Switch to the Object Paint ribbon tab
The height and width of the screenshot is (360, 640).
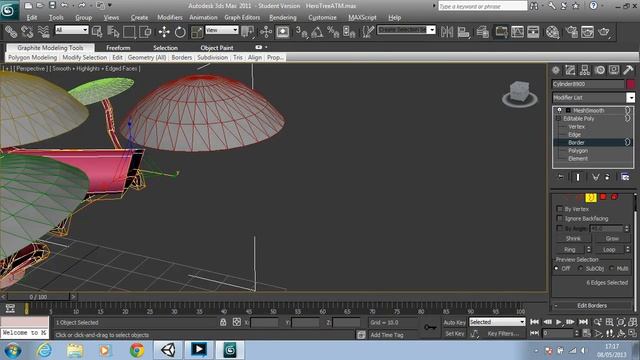click(x=217, y=48)
